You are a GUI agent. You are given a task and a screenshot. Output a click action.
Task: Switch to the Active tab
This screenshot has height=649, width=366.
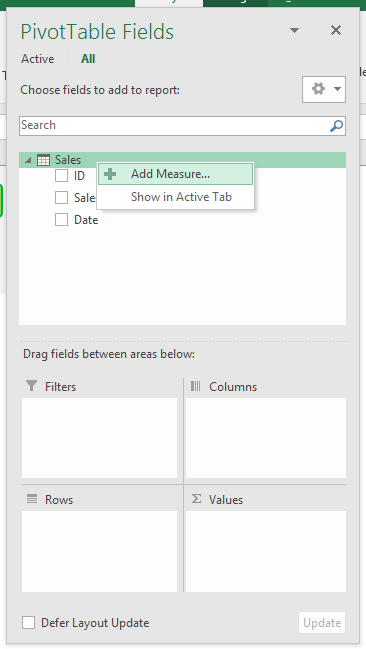[x=38, y=59]
